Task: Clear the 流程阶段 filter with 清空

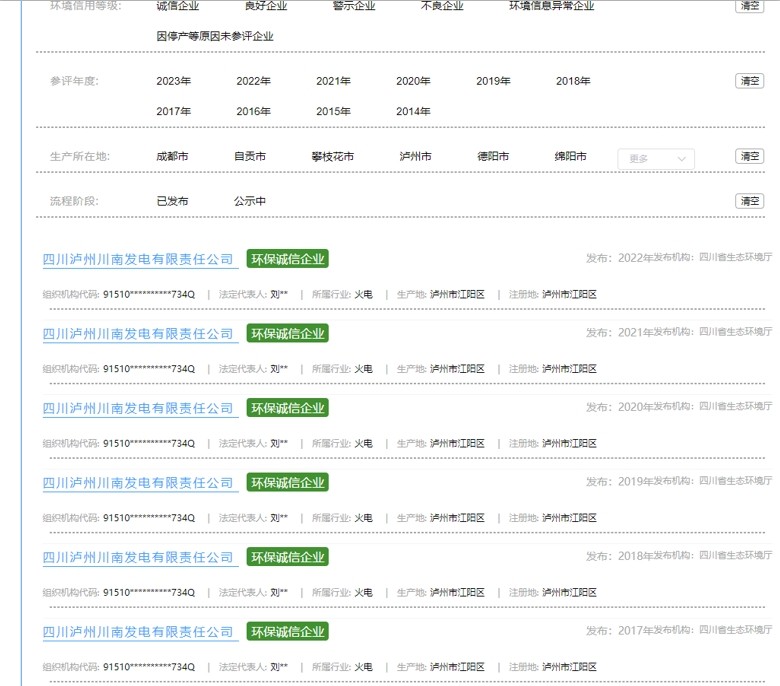Action: (750, 201)
